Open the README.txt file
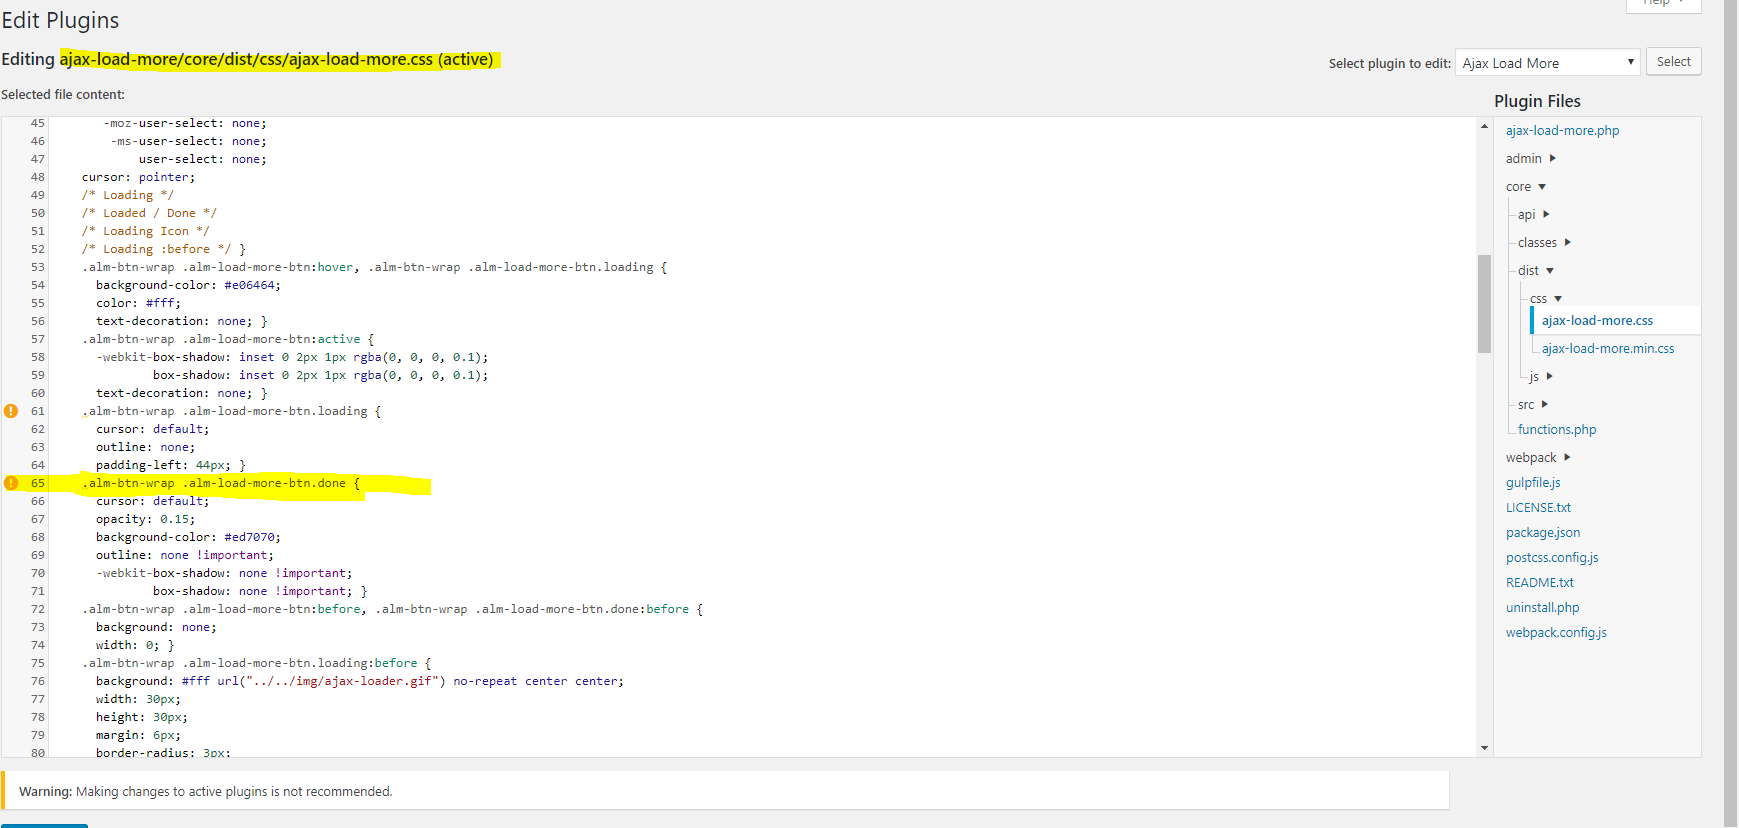 click(1539, 583)
